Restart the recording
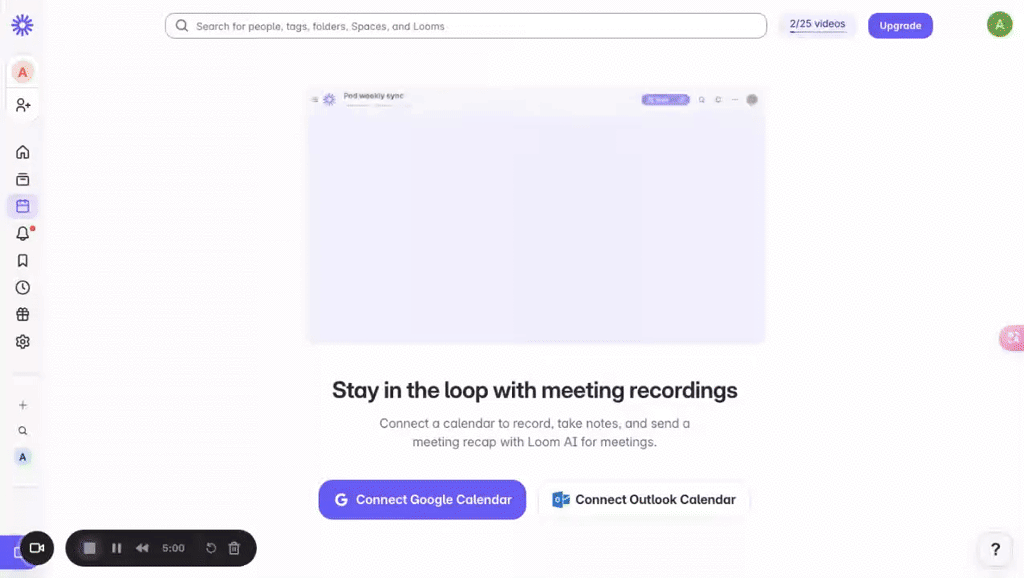This screenshot has width=1024, height=578. [211, 548]
